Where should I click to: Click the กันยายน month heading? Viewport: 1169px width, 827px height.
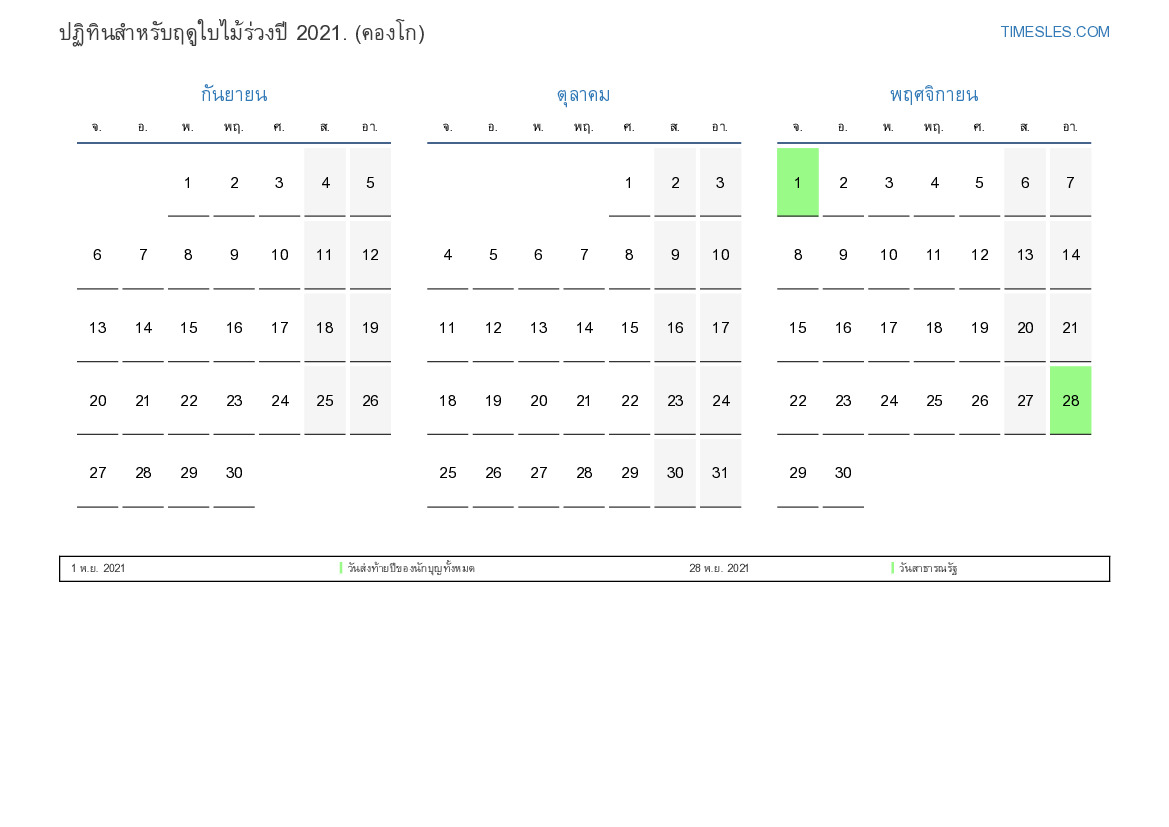(234, 95)
